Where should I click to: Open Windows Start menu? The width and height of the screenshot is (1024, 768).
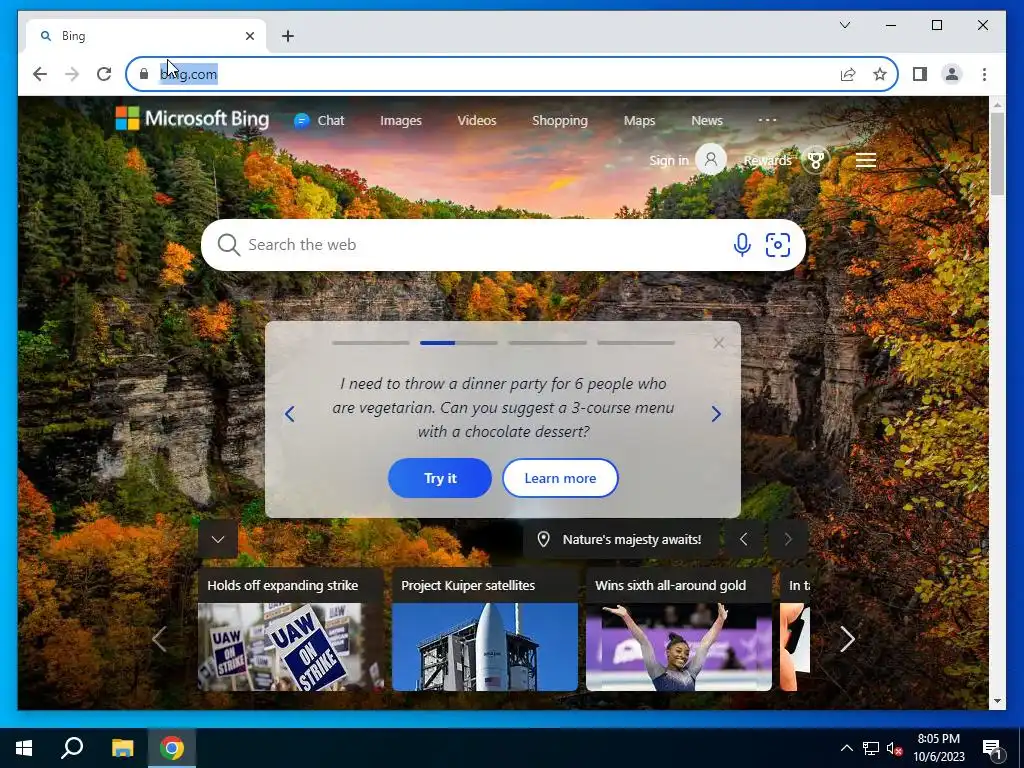pyautogui.click(x=24, y=748)
